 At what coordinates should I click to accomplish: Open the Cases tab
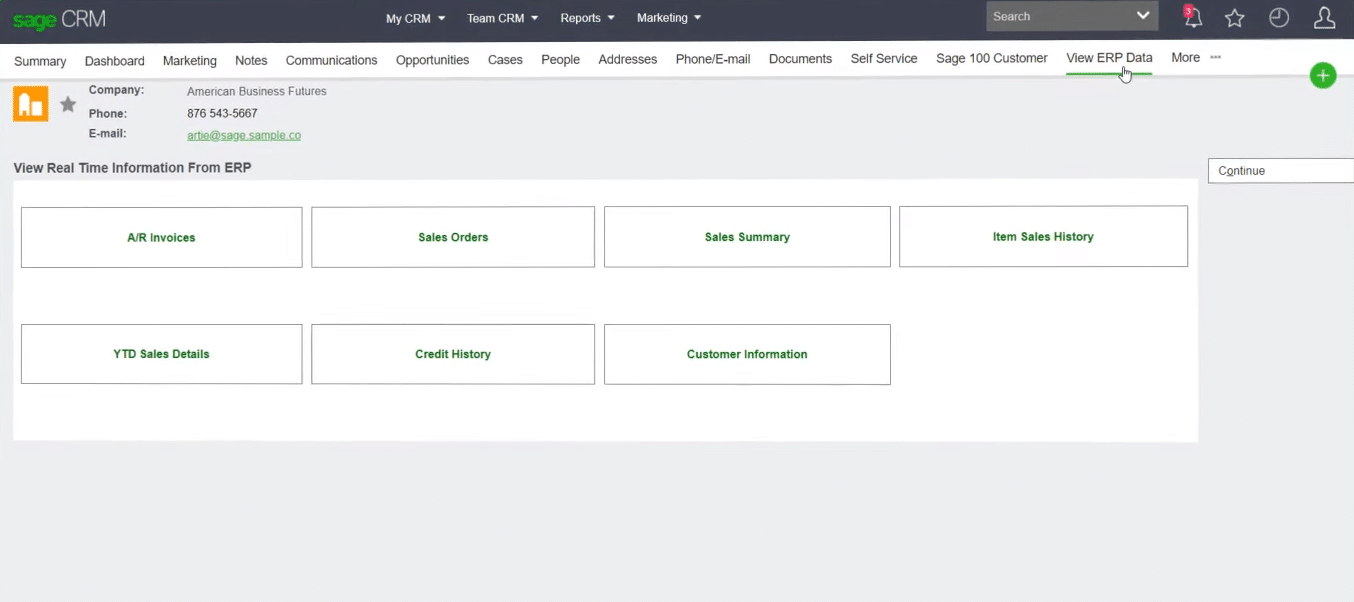pyautogui.click(x=505, y=60)
